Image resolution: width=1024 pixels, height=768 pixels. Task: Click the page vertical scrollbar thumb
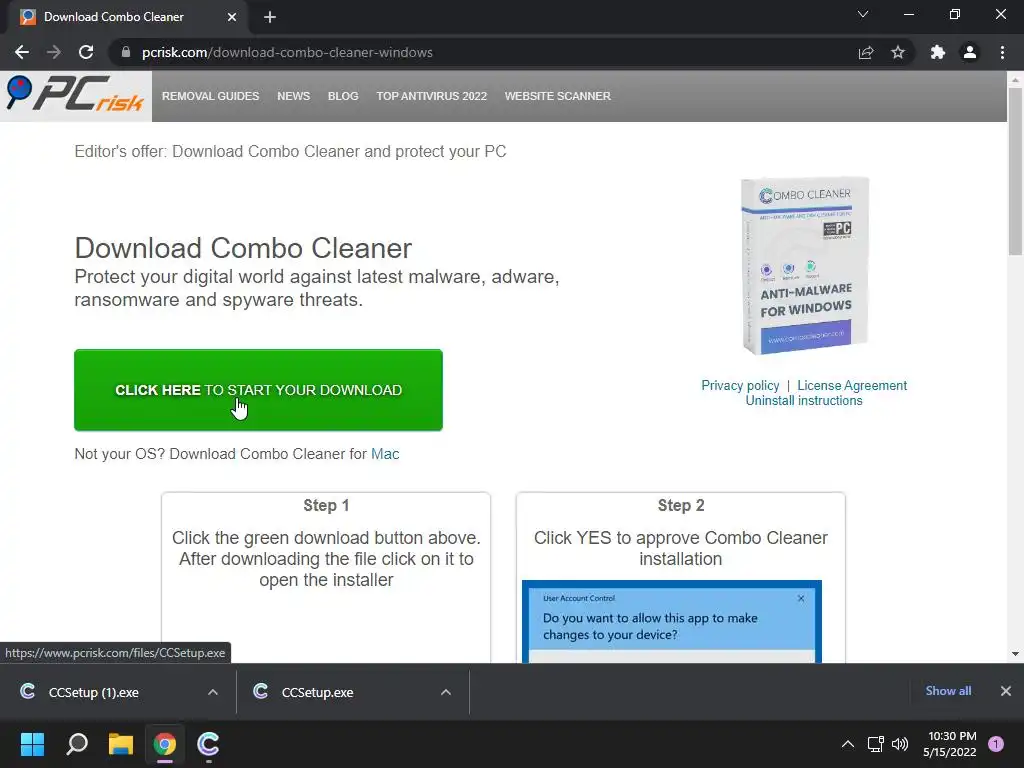[1015, 171]
